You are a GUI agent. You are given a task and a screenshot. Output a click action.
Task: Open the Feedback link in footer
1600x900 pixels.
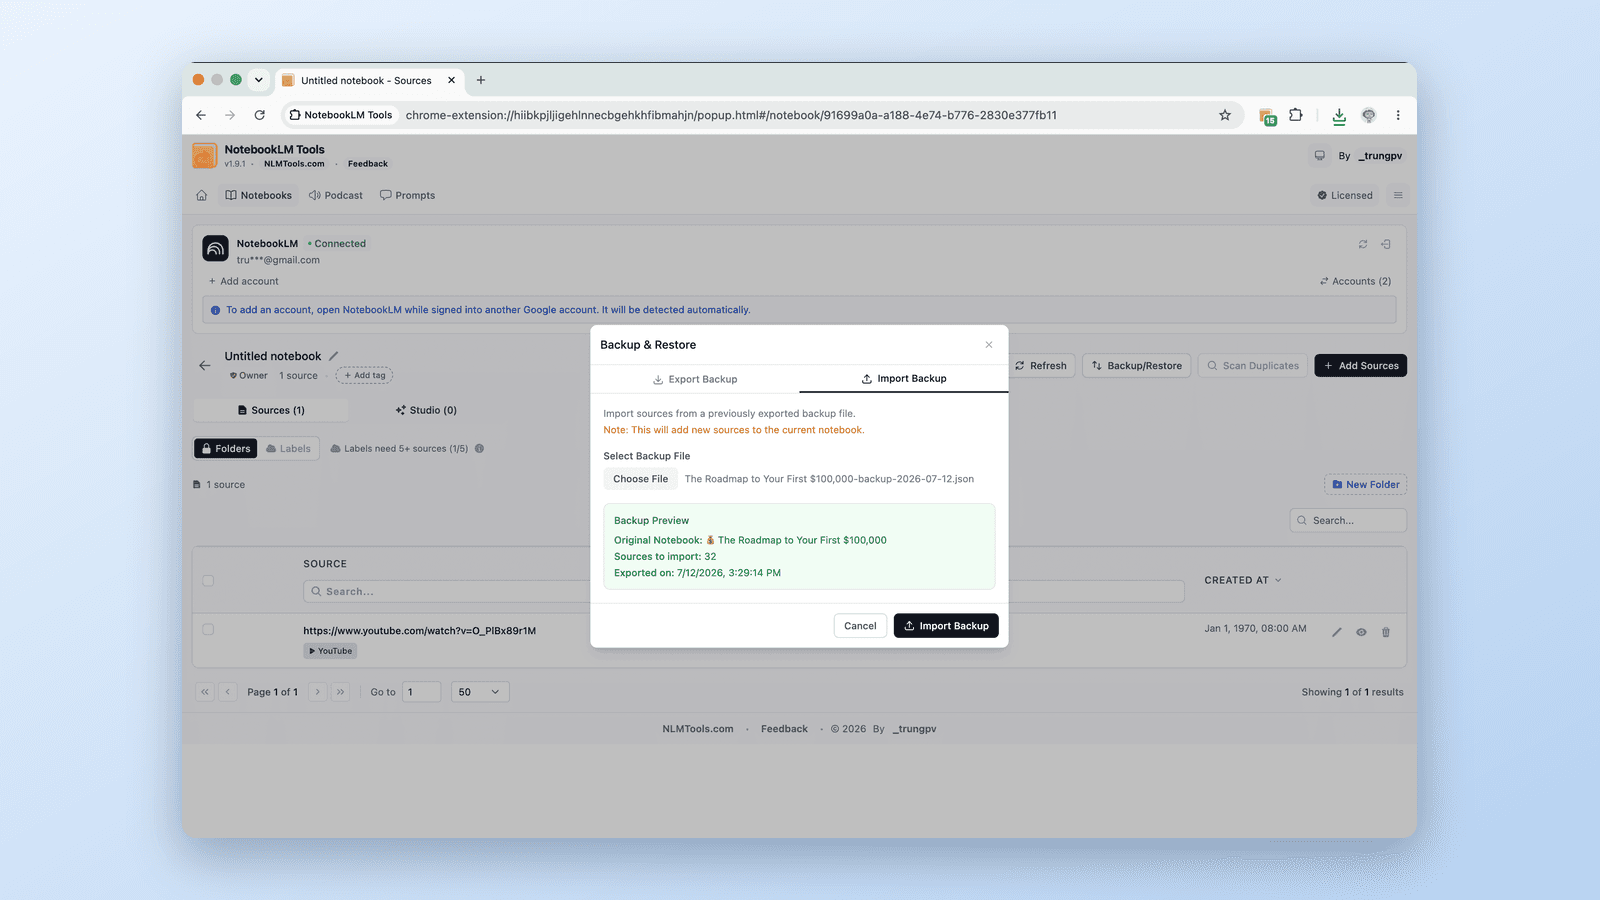784,729
